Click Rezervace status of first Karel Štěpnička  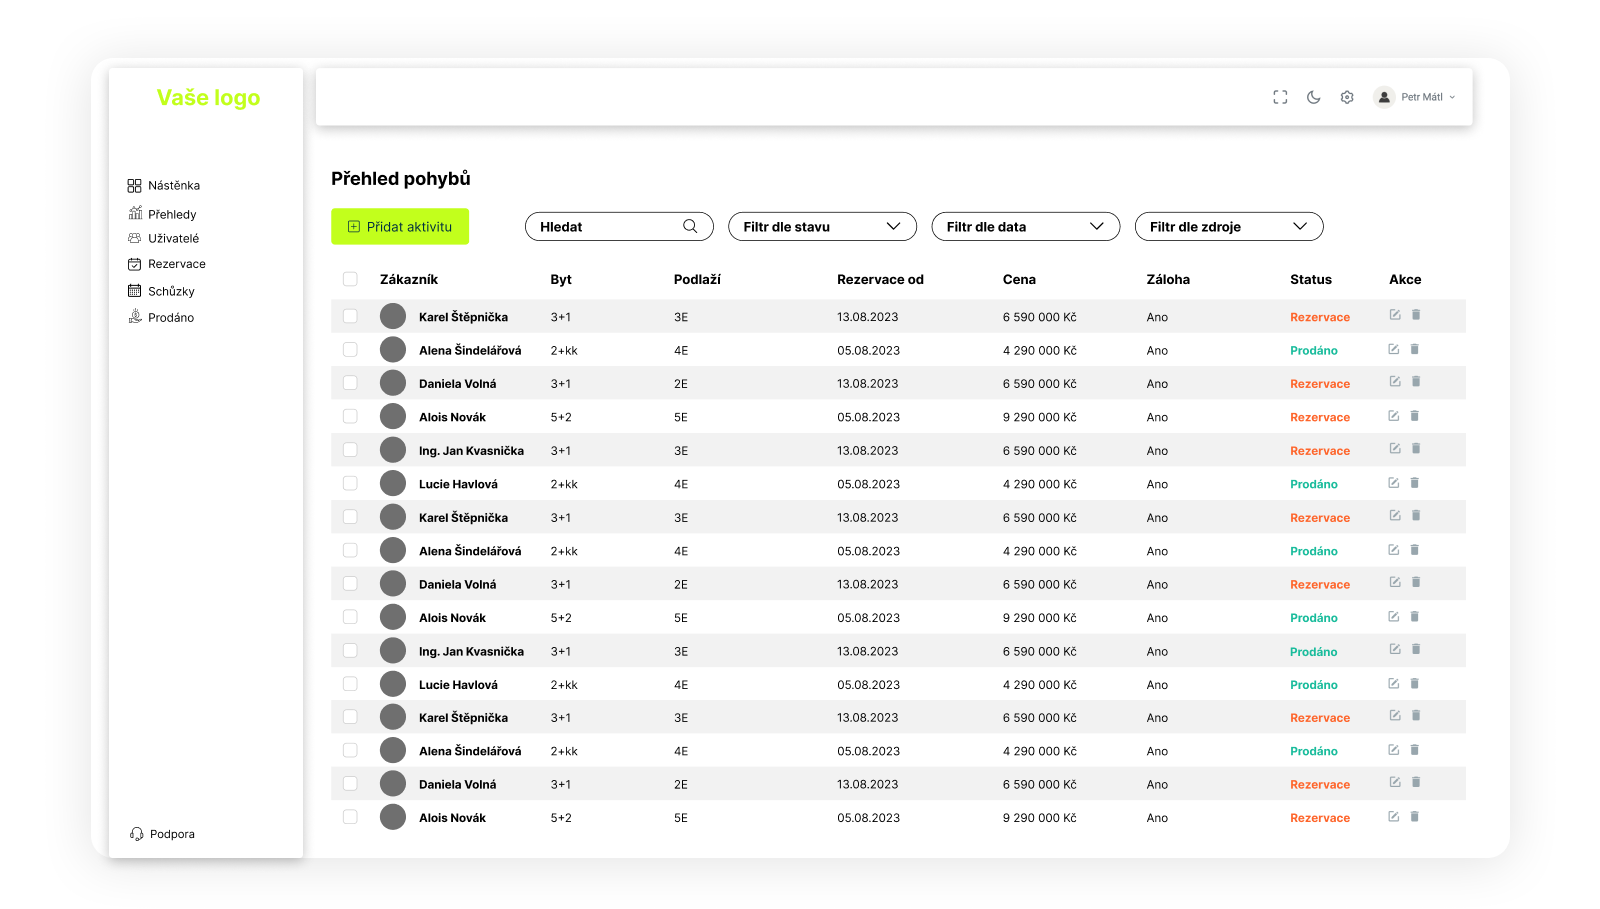(1320, 317)
